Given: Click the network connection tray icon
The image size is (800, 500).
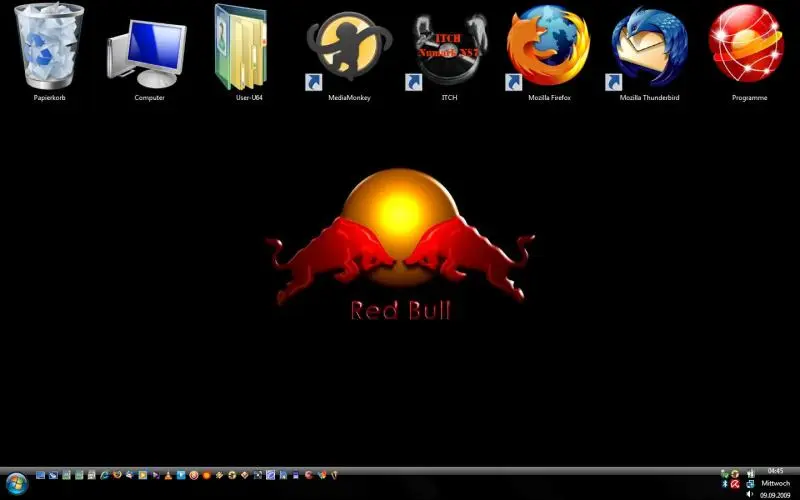Looking at the screenshot, I should point(749,483).
